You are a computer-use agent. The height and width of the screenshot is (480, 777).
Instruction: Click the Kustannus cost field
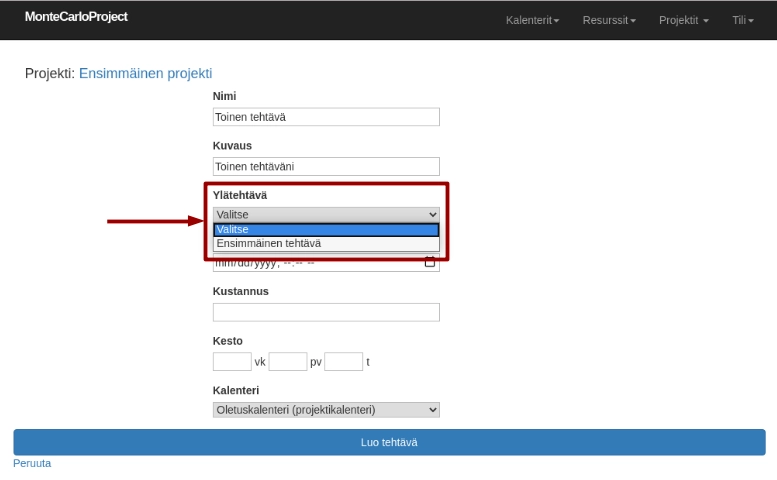coord(326,312)
